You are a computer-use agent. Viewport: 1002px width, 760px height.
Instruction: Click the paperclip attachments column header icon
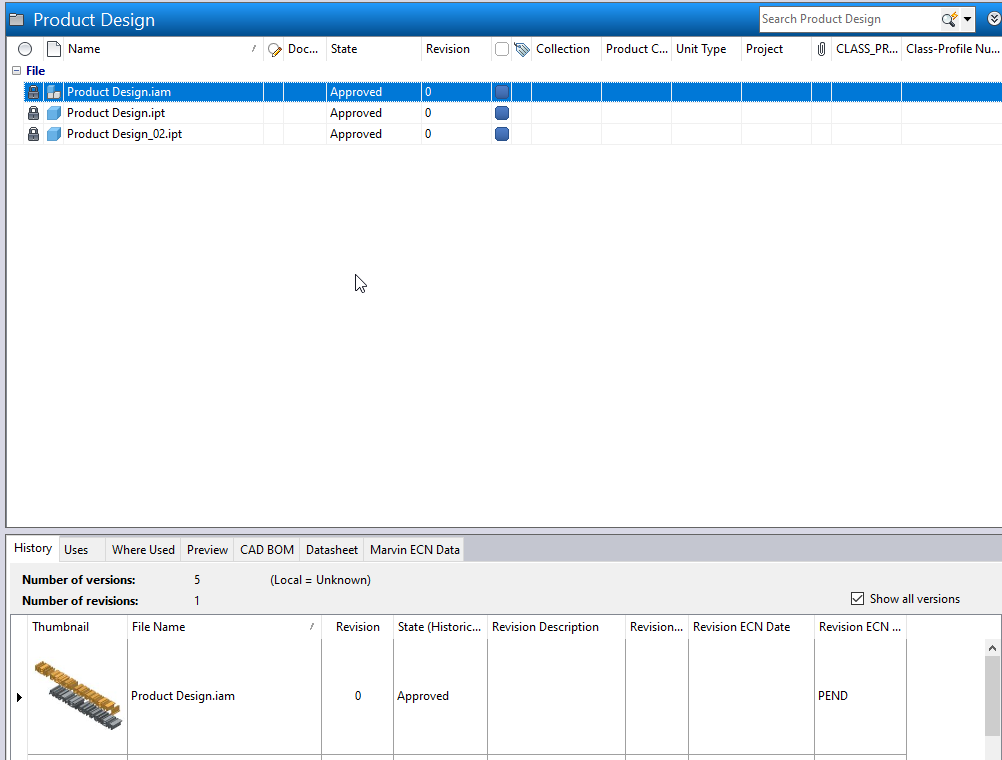(821, 48)
